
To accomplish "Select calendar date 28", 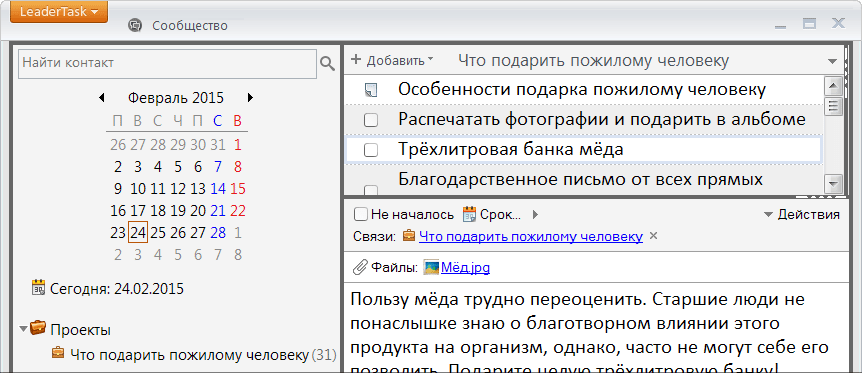I will (x=218, y=233).
